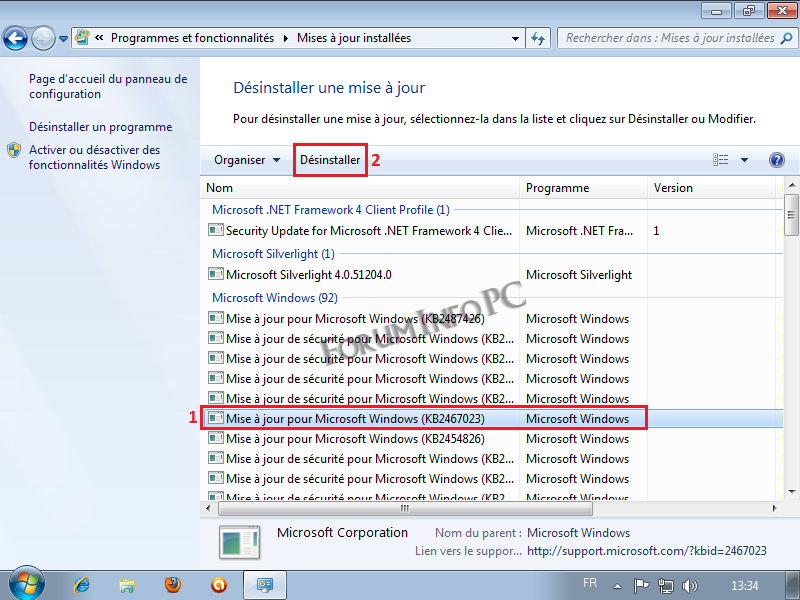Click 'Mises à jour installées' breadcrumb

click(x=354, y=38)
